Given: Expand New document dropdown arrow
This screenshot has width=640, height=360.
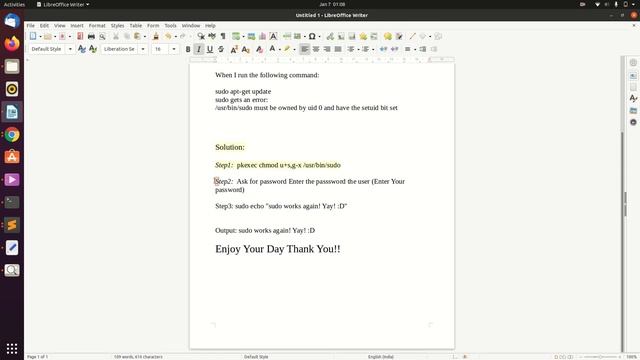Looking at the screenshot, I should point(40,36).
